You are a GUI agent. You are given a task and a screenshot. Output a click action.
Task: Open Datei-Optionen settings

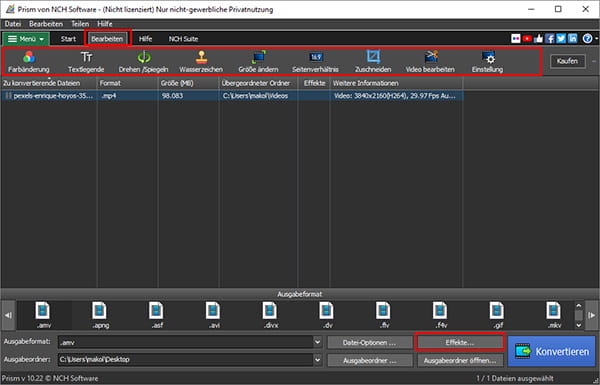[370, 343]
